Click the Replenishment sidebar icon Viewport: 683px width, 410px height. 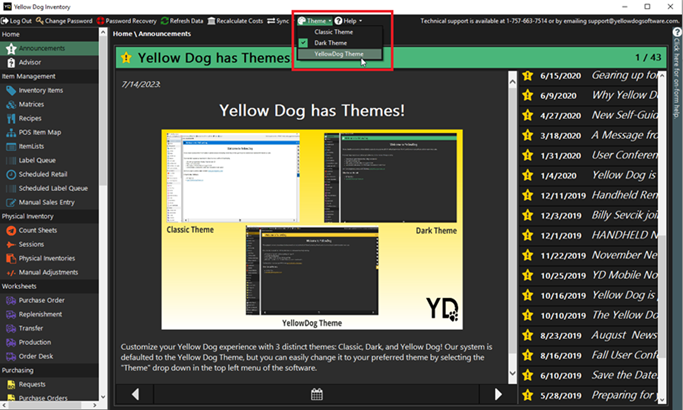11,314
